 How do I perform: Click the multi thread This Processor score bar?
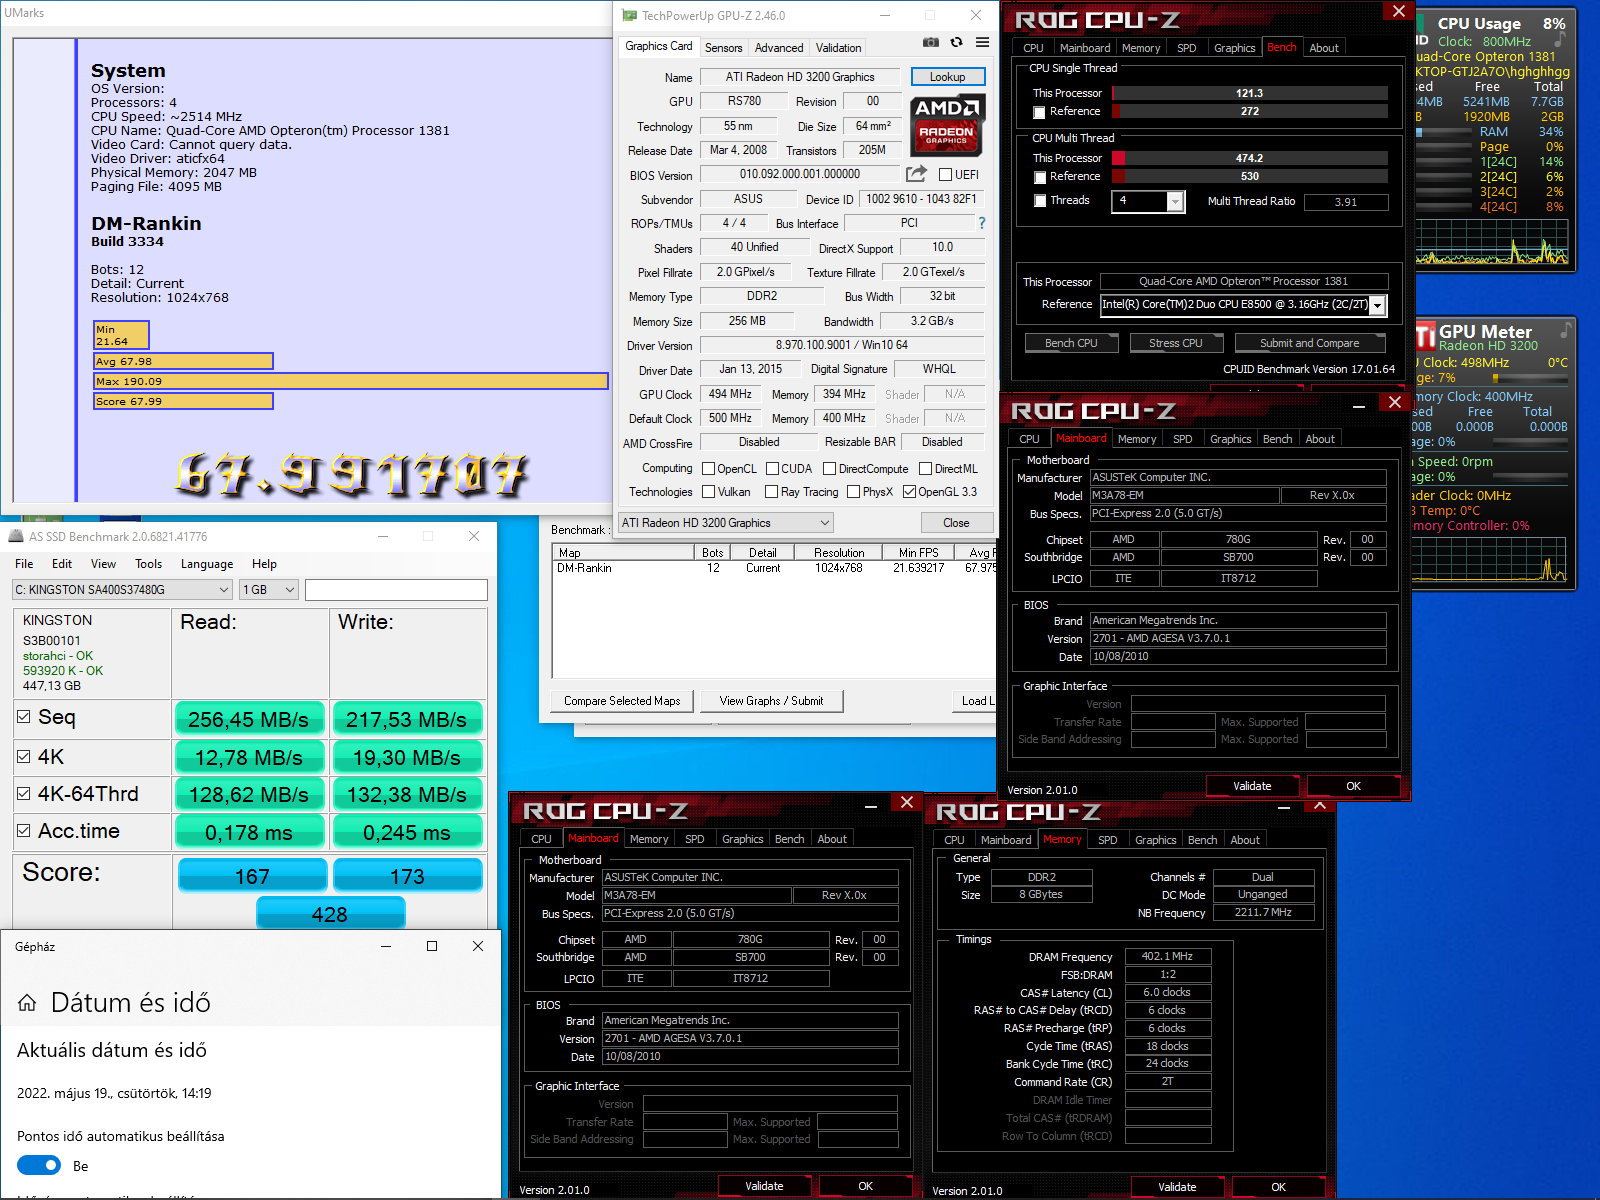point(1249,158)
